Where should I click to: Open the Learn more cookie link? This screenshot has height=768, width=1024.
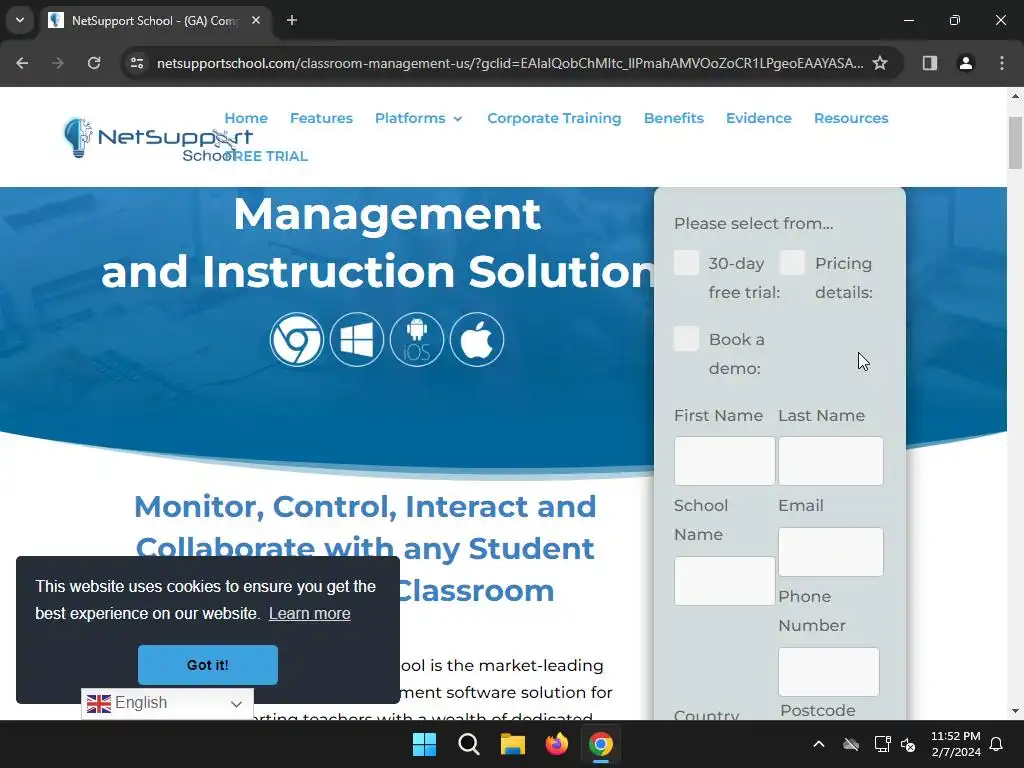(310, 614)
